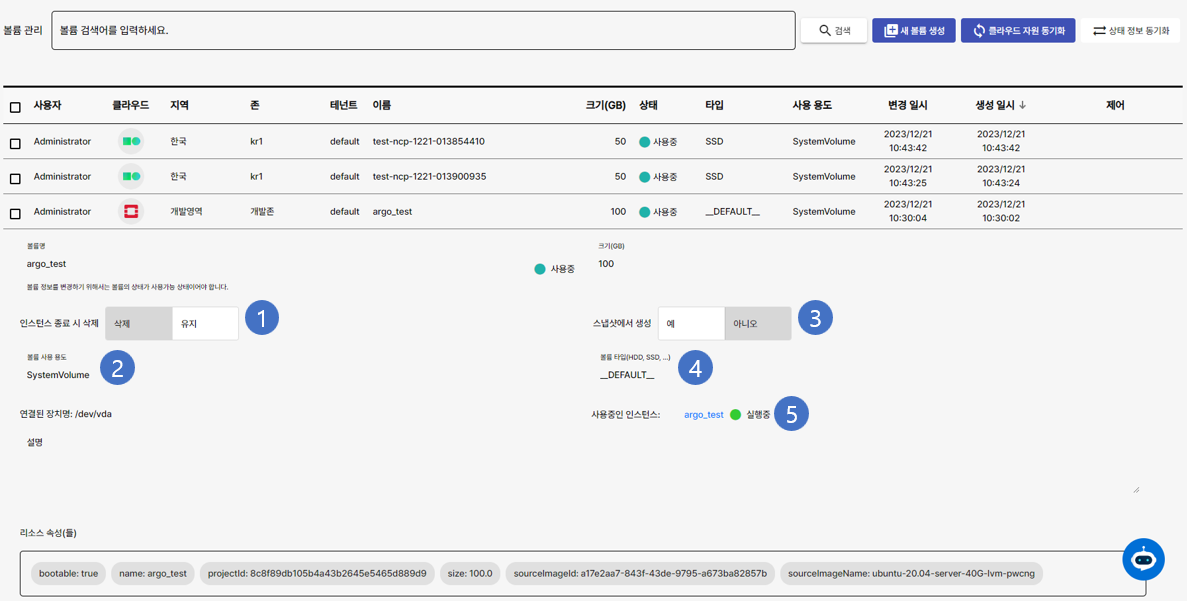Viewport: 1187px width, 601px height.
Task: Sort the table by 생성 일시 column
Action: [1000, 105]
